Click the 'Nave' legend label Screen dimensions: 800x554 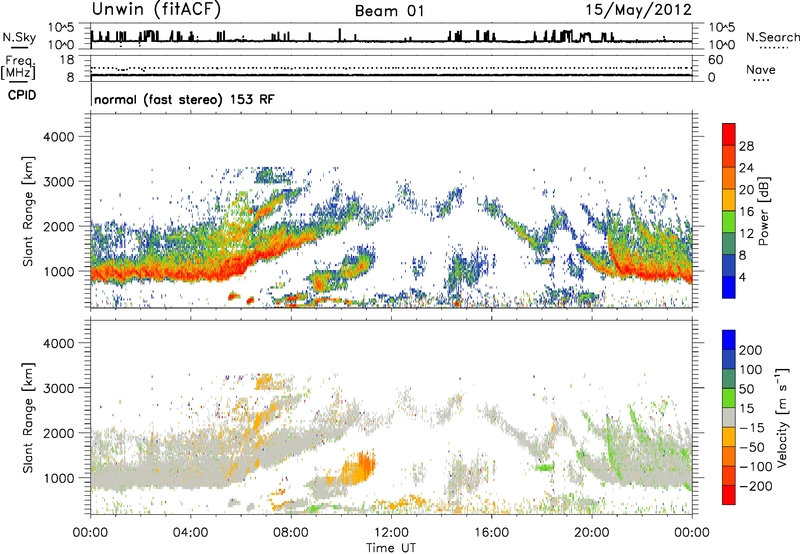coord(761,69)
